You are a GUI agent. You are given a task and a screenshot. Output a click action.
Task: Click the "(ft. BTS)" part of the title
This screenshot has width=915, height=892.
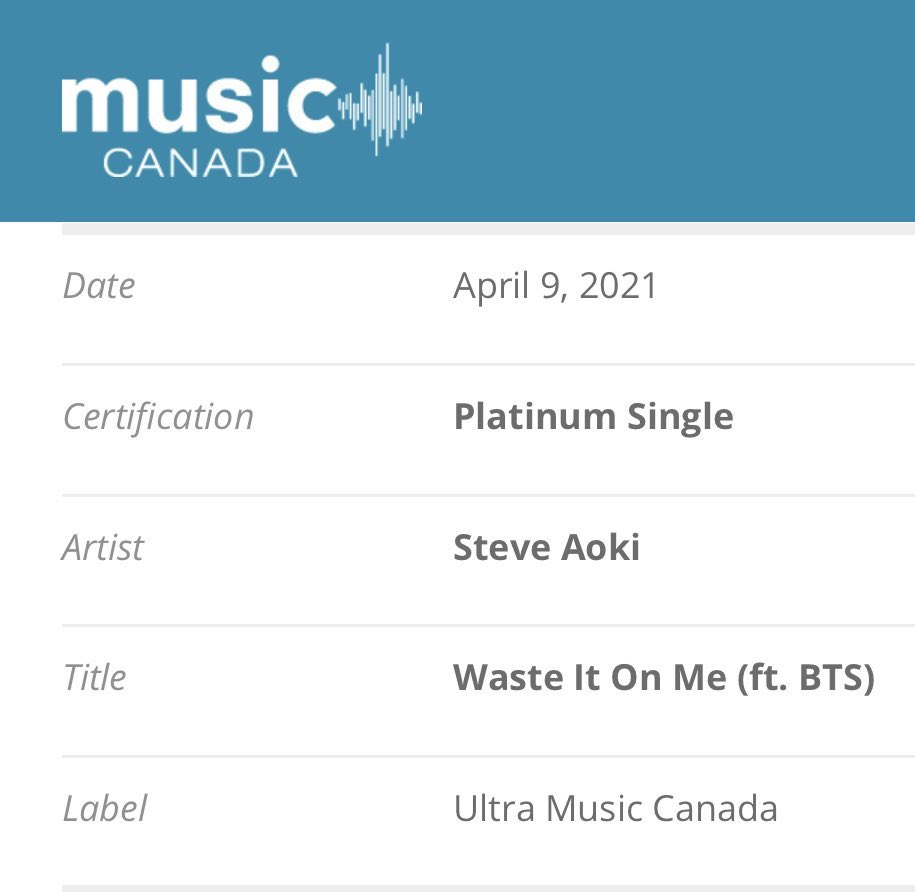click(x=805, y=678)
